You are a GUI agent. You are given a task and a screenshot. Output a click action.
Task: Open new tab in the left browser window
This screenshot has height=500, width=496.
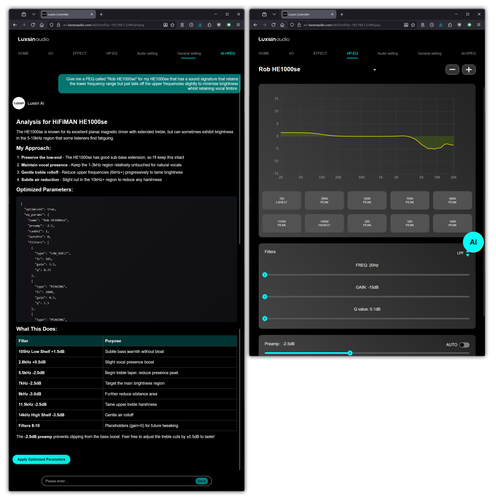coord(101,14)
